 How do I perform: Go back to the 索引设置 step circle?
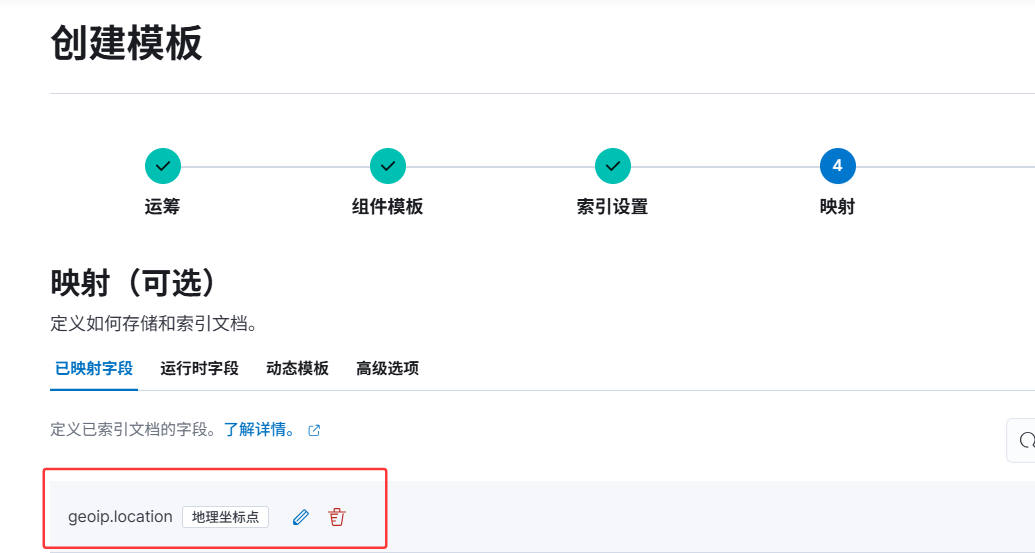tap(613, 166)
